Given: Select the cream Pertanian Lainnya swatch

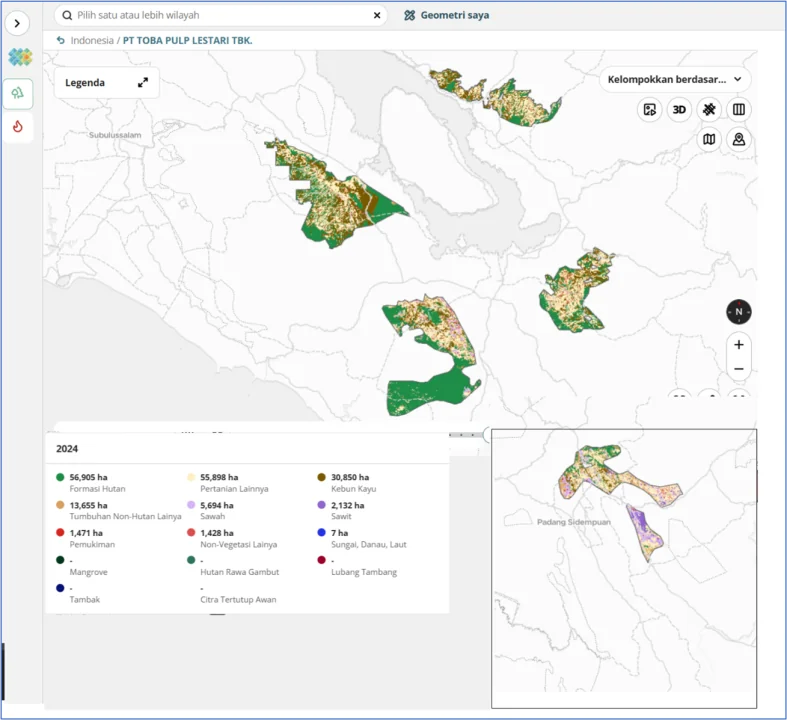Looking at the screenshot, I should click(191, 477).
